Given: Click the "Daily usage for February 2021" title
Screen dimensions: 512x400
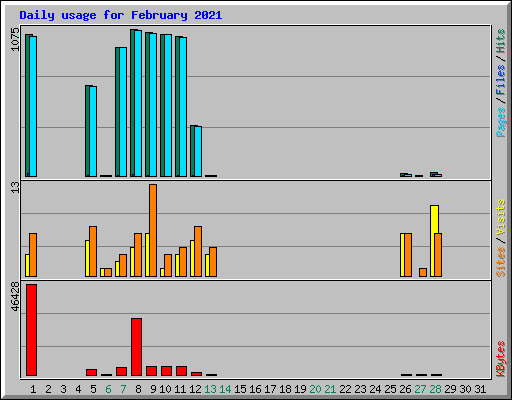Looking at the screenshot, I should click(x=121, y=15).
